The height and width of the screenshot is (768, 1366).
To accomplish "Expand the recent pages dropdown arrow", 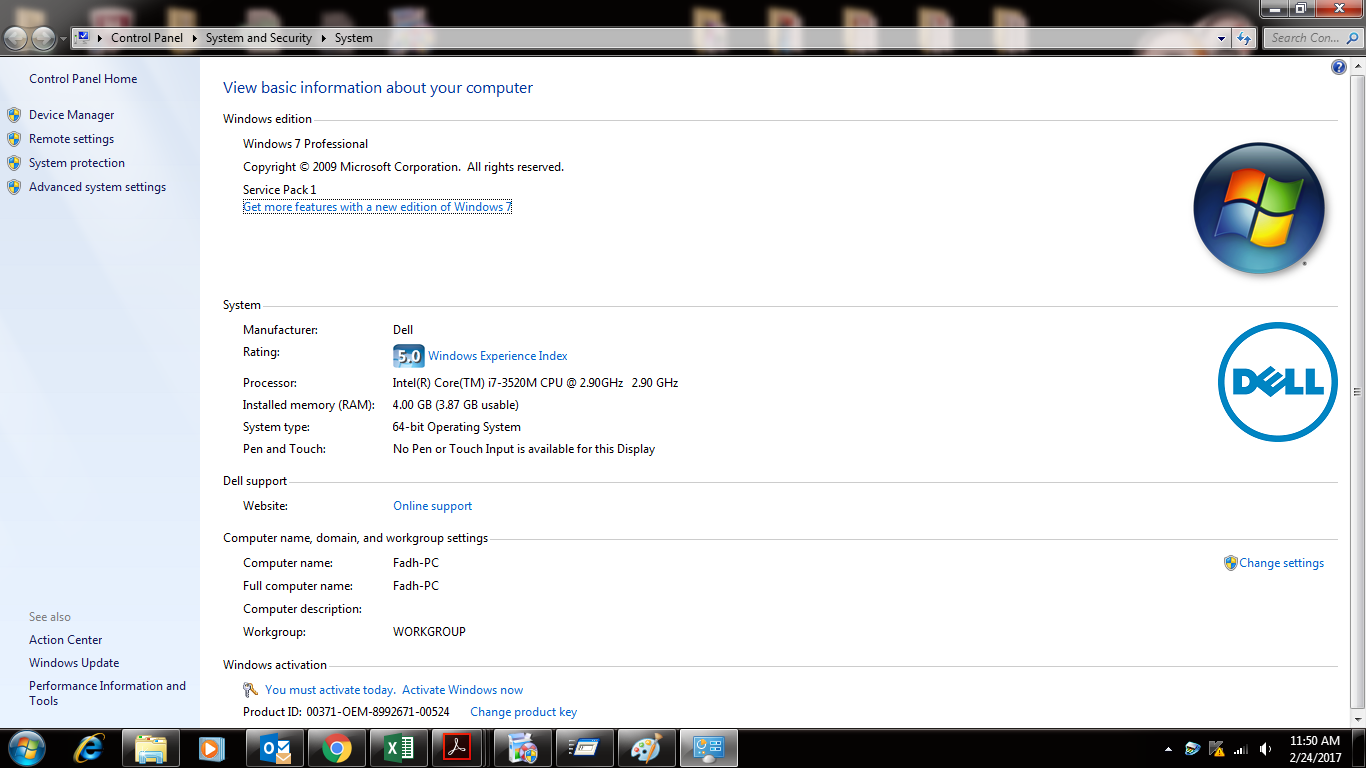I will click(x=64, y=38).
